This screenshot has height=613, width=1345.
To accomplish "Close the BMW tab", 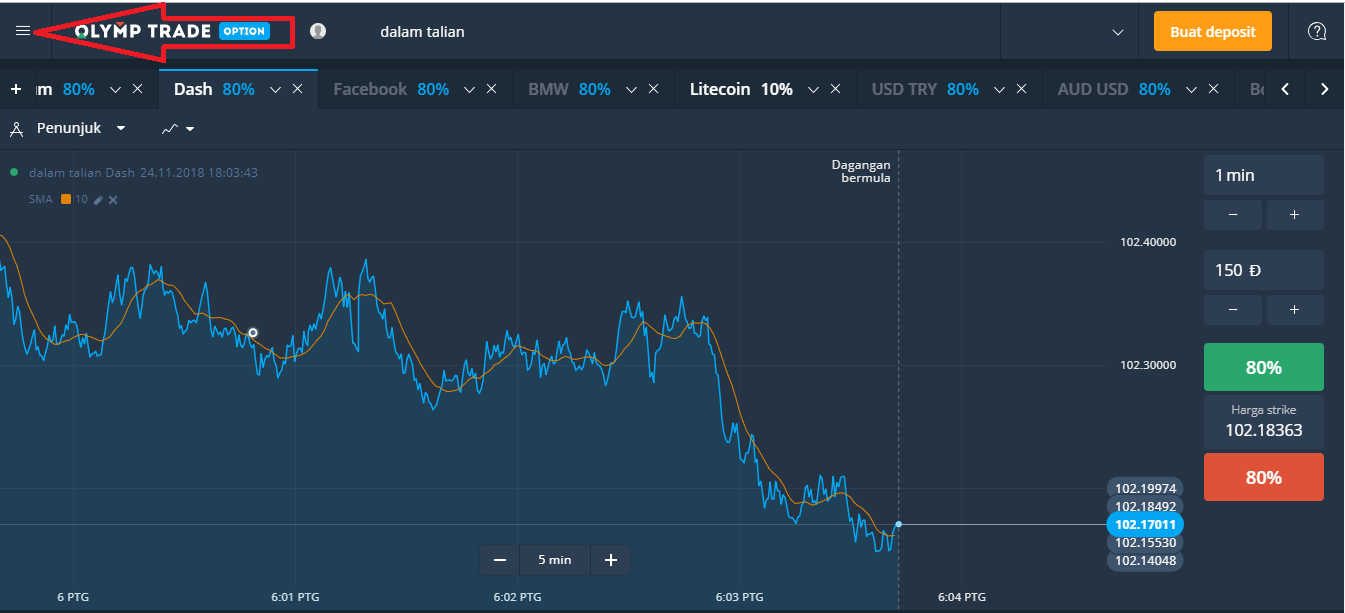I will 653,89.
